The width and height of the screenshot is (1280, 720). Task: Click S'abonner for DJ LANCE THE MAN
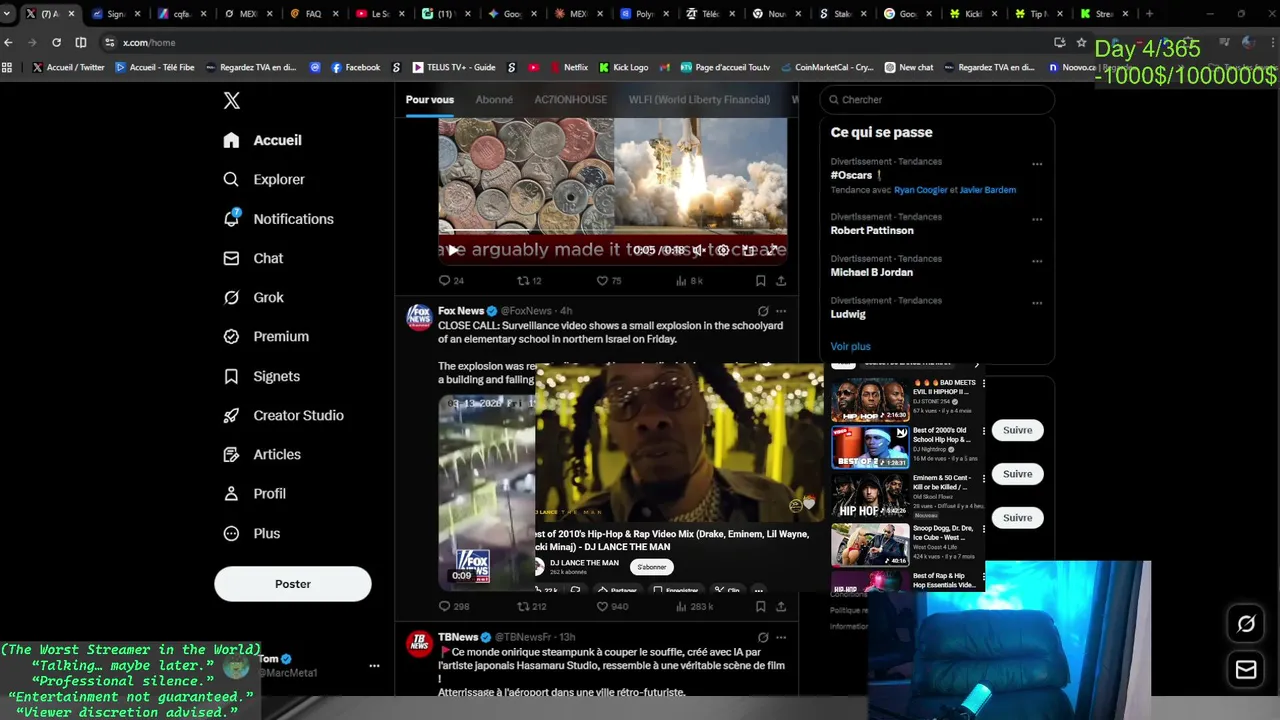(651, 567)
